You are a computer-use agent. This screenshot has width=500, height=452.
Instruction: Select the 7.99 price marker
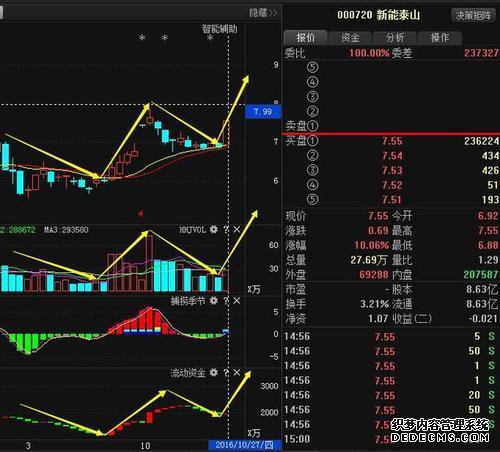(263, 112)
